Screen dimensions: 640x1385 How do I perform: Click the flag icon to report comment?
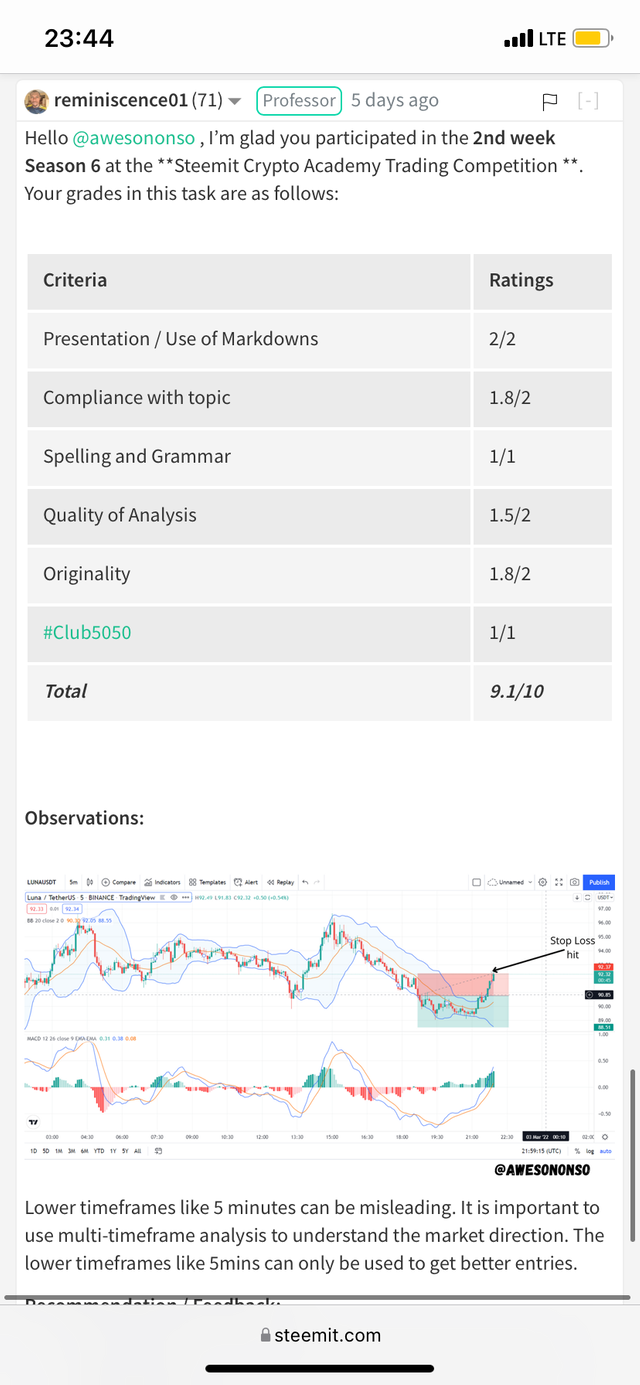549,101
